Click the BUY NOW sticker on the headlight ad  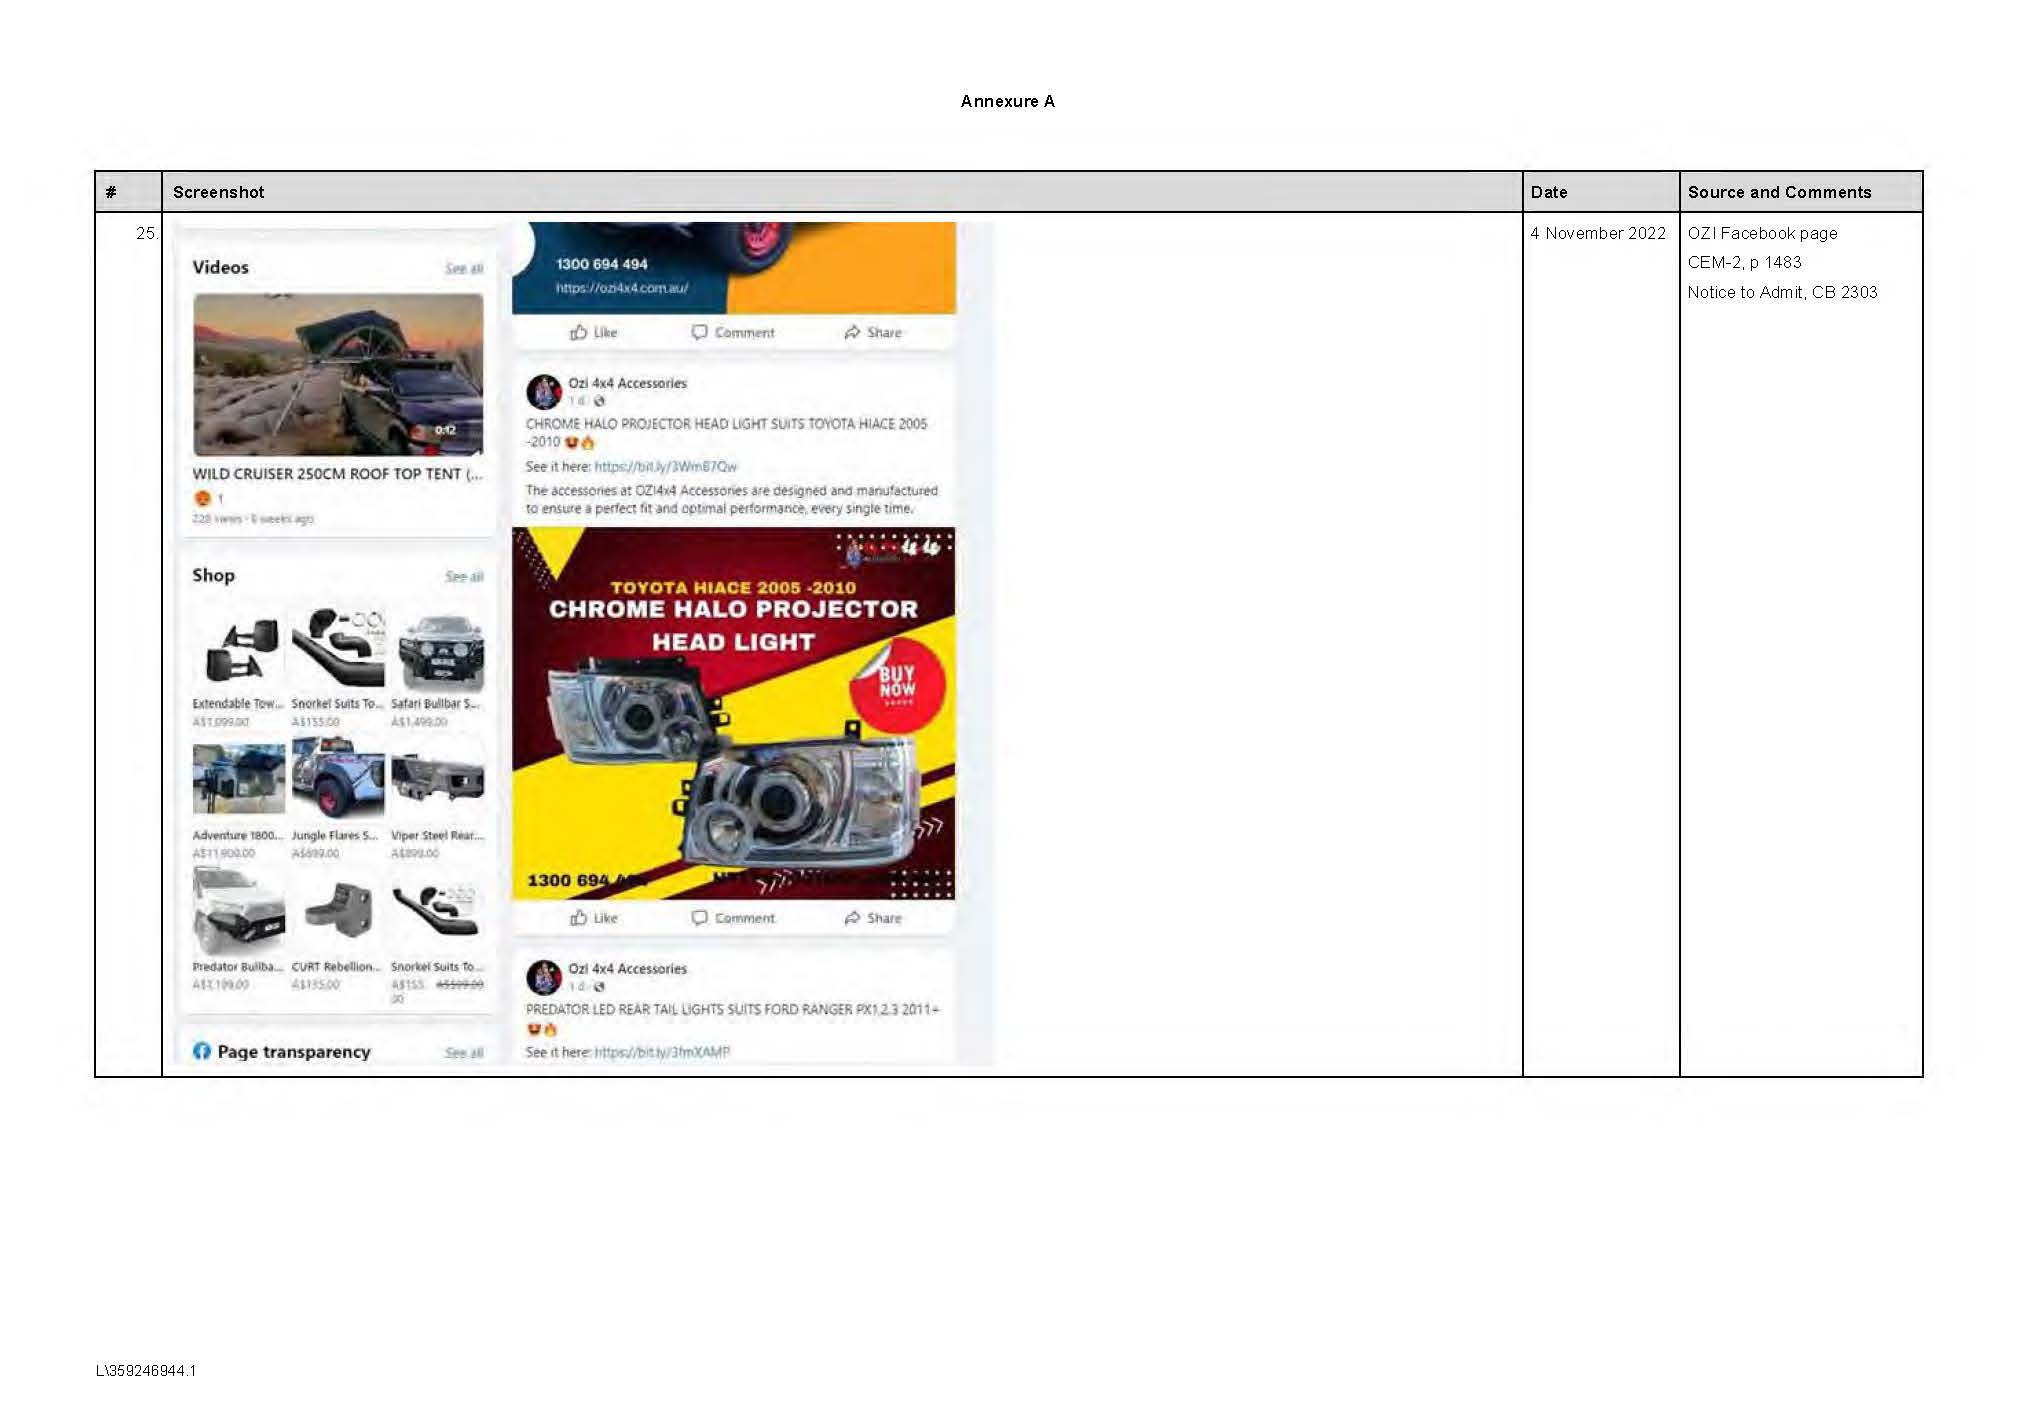pos(897,687)
